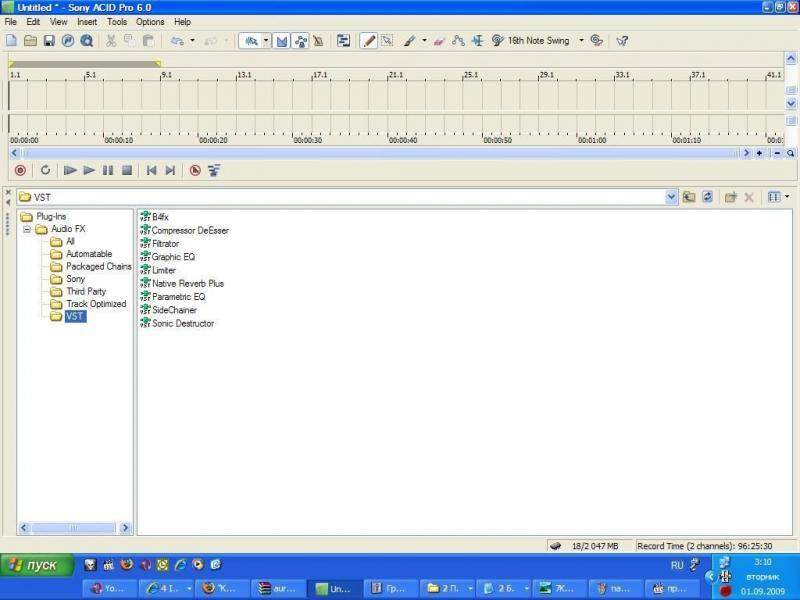Open the Insert menu
This screenshot has height=600, width=800.
(x=87, y=21)
